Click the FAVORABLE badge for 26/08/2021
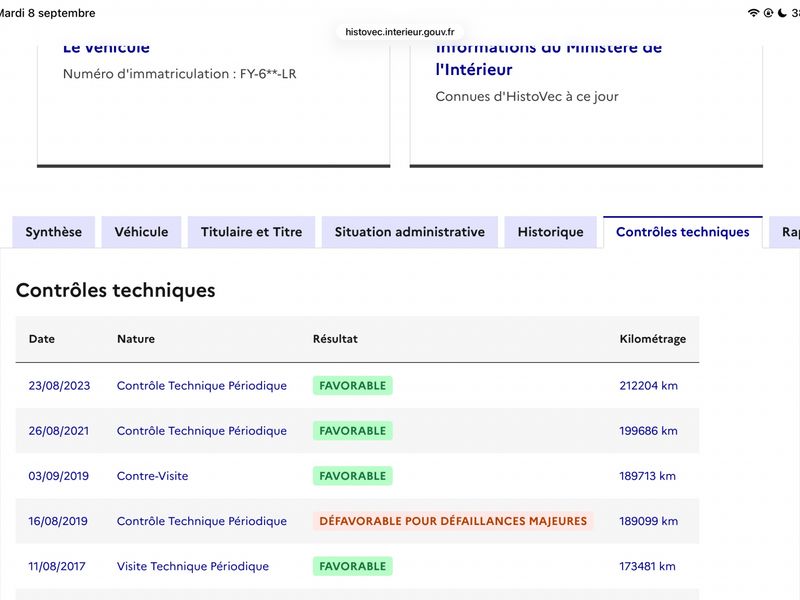The width and height of the screenshot is (800, 600). [353, 431]
